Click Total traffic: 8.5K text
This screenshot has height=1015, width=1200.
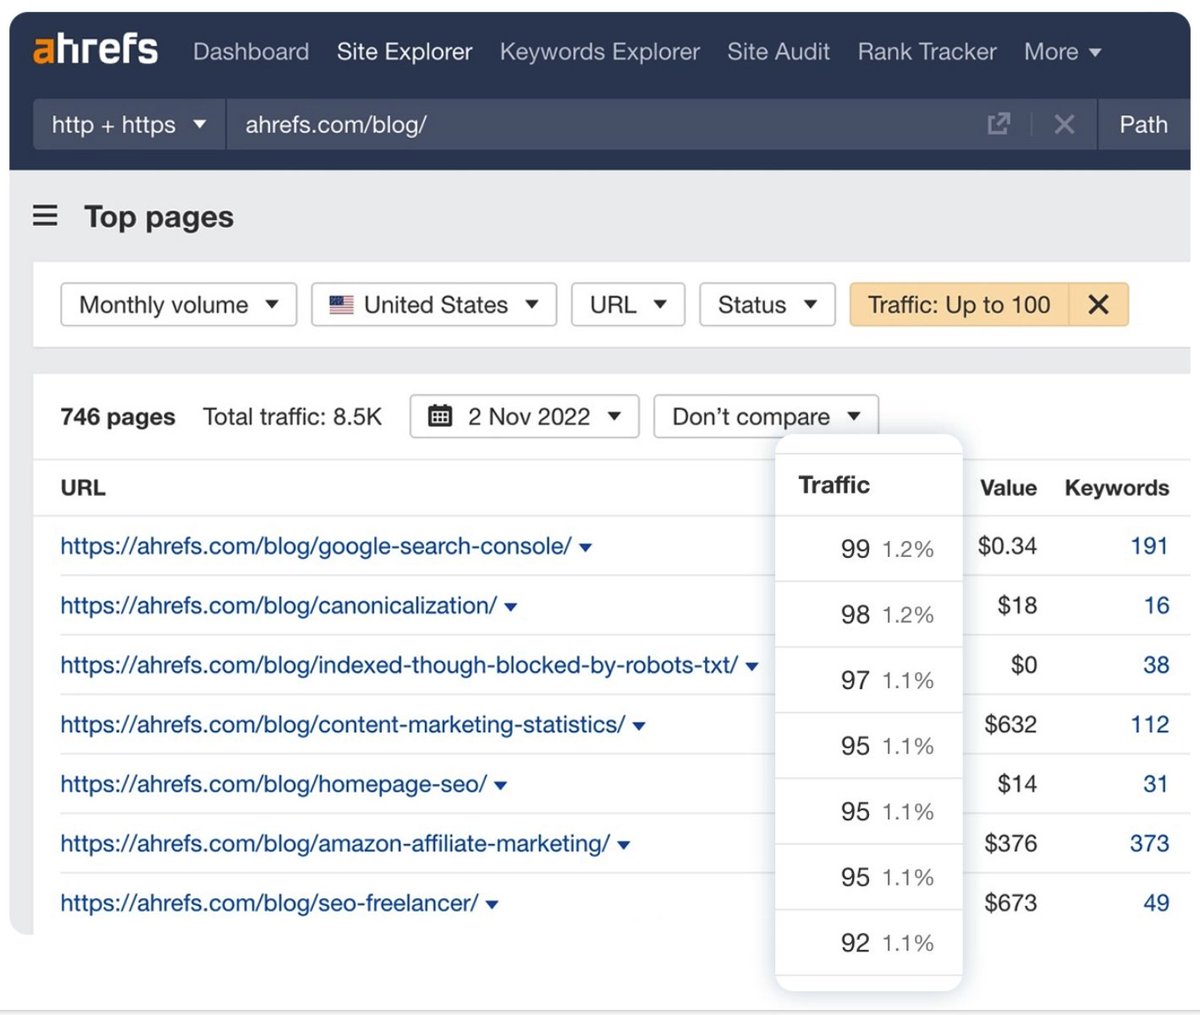click(292, 417)
